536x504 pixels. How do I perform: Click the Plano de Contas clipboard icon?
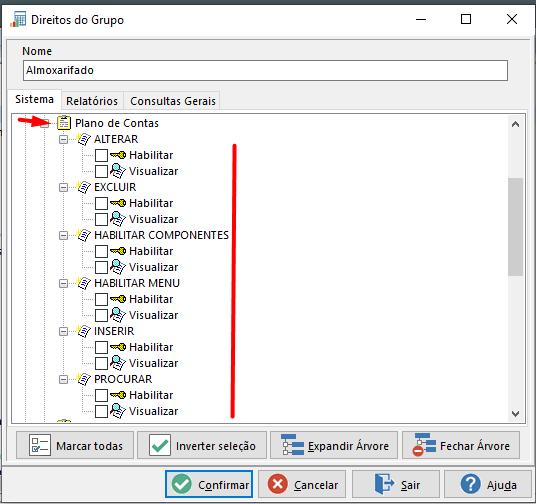(64, 123)
